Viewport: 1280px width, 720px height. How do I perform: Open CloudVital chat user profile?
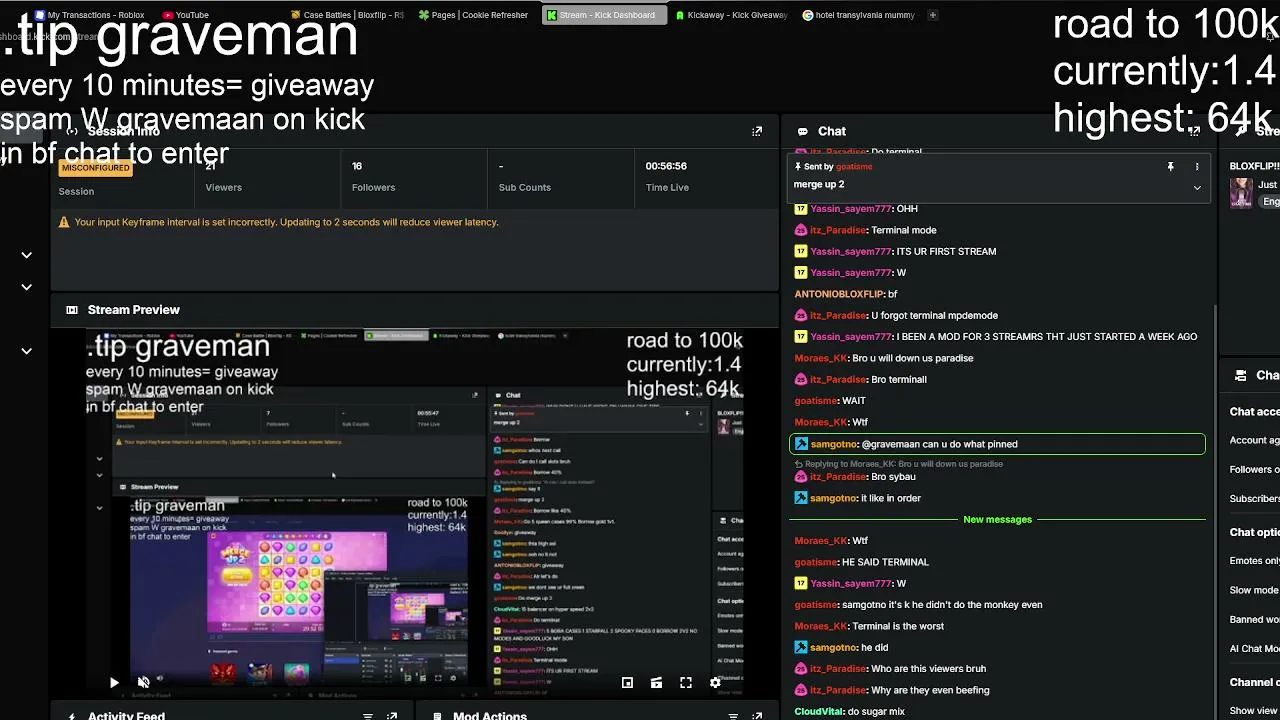(x=819, y=712)
